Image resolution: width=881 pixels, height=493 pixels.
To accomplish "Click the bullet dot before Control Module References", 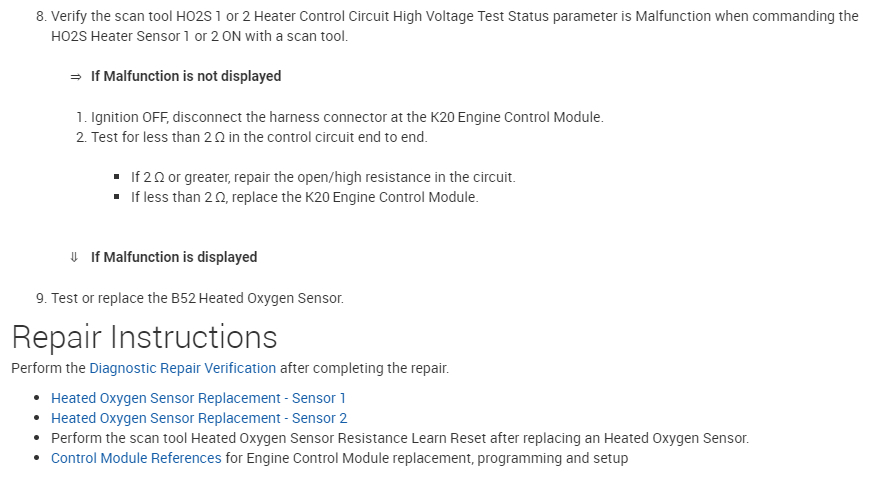I will [38, 458].
